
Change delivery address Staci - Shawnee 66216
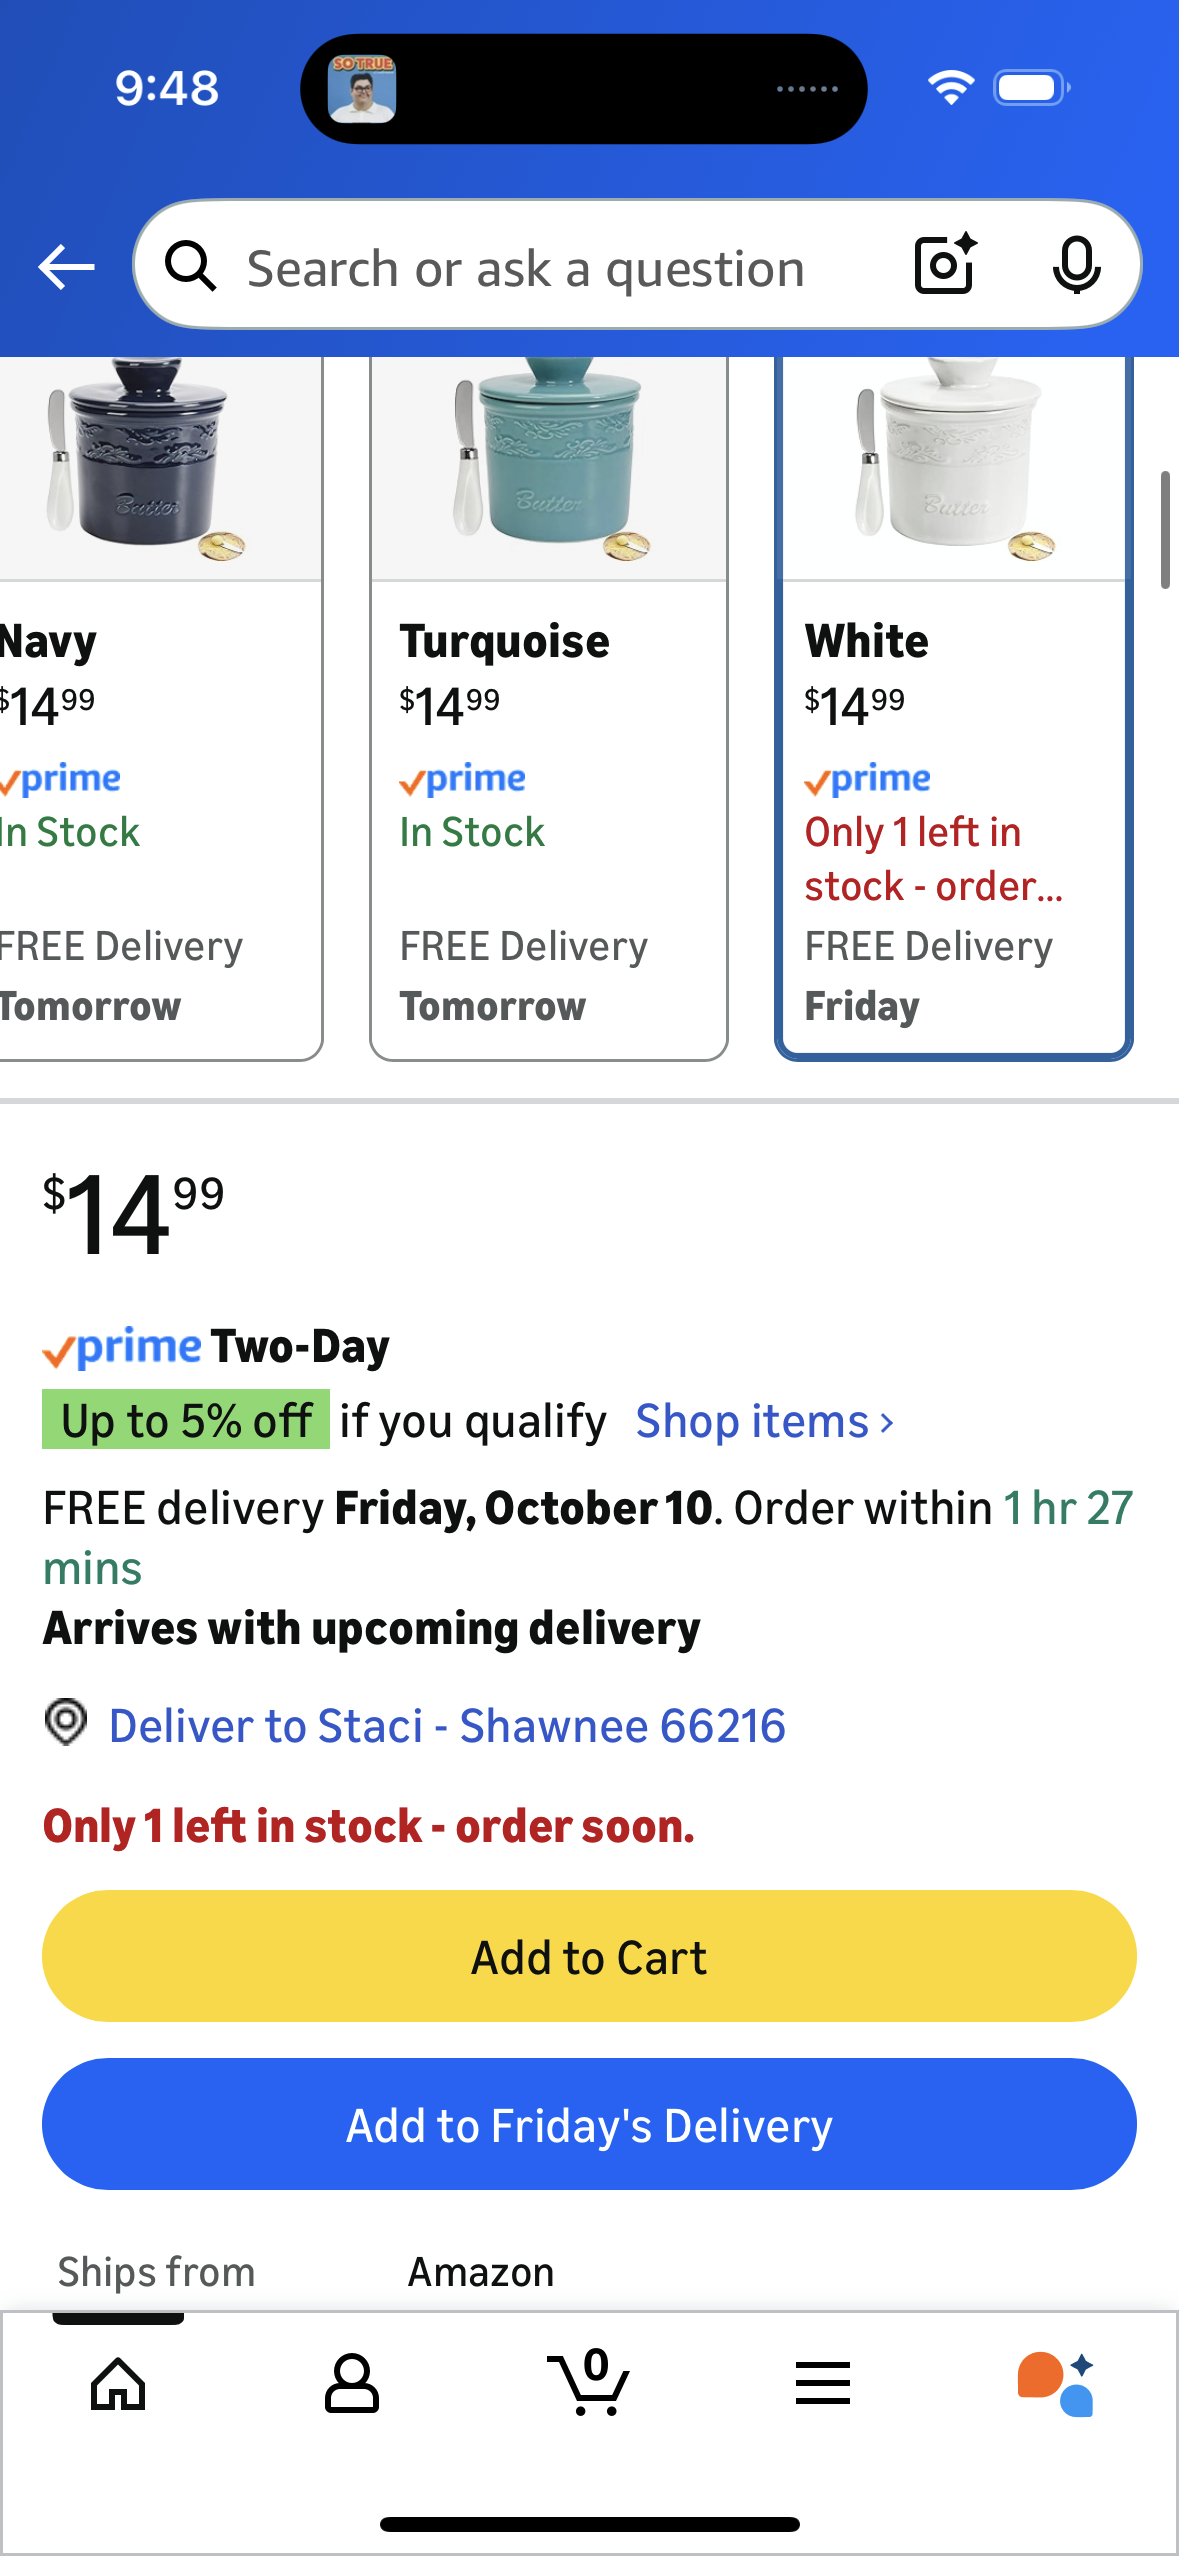(x=446, y=1726)
